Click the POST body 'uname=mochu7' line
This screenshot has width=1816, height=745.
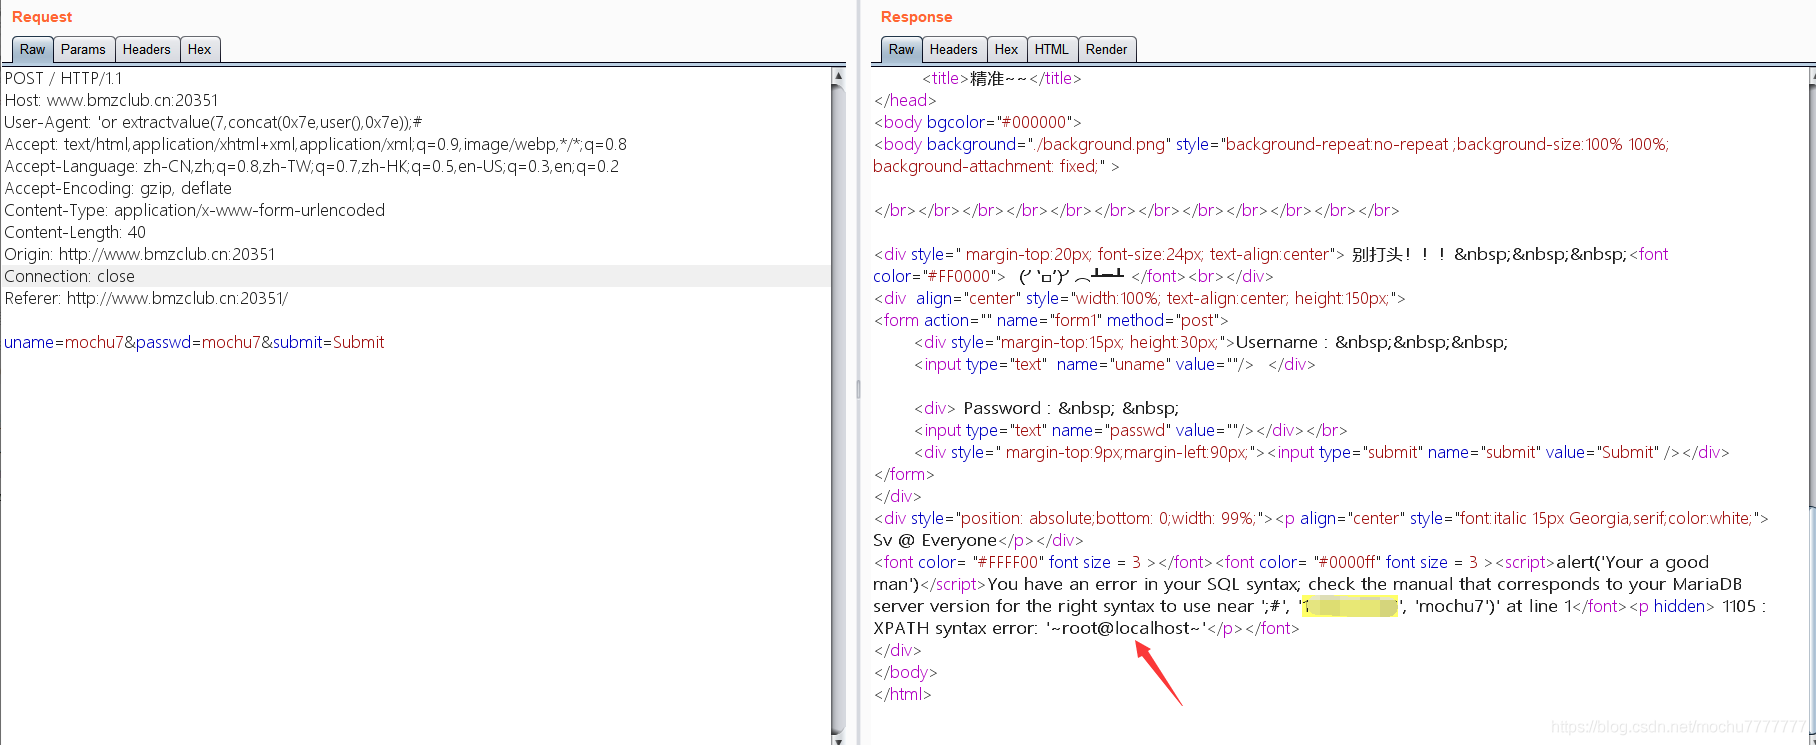[194, 342]
